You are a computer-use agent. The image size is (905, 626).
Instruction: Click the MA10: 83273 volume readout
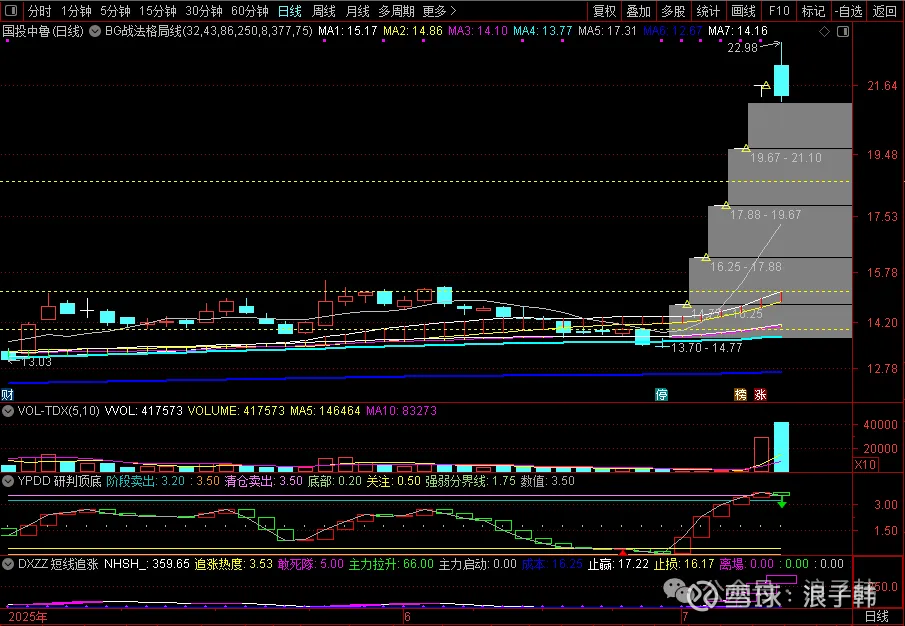pyautogui.click(x=401, y=411)
